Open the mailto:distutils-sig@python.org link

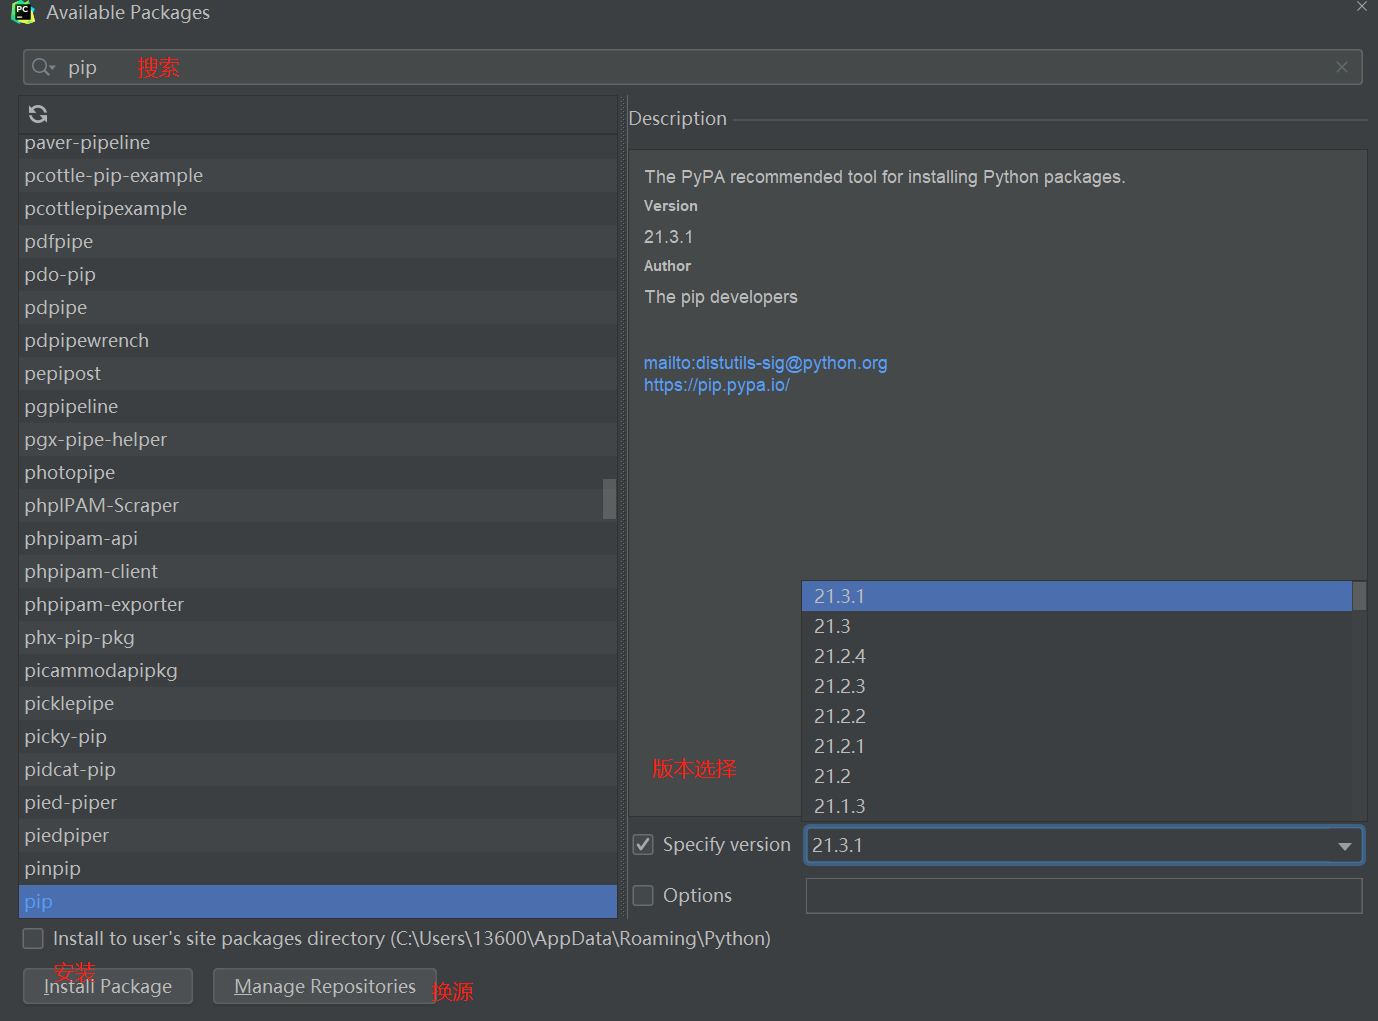coord(765,363)
